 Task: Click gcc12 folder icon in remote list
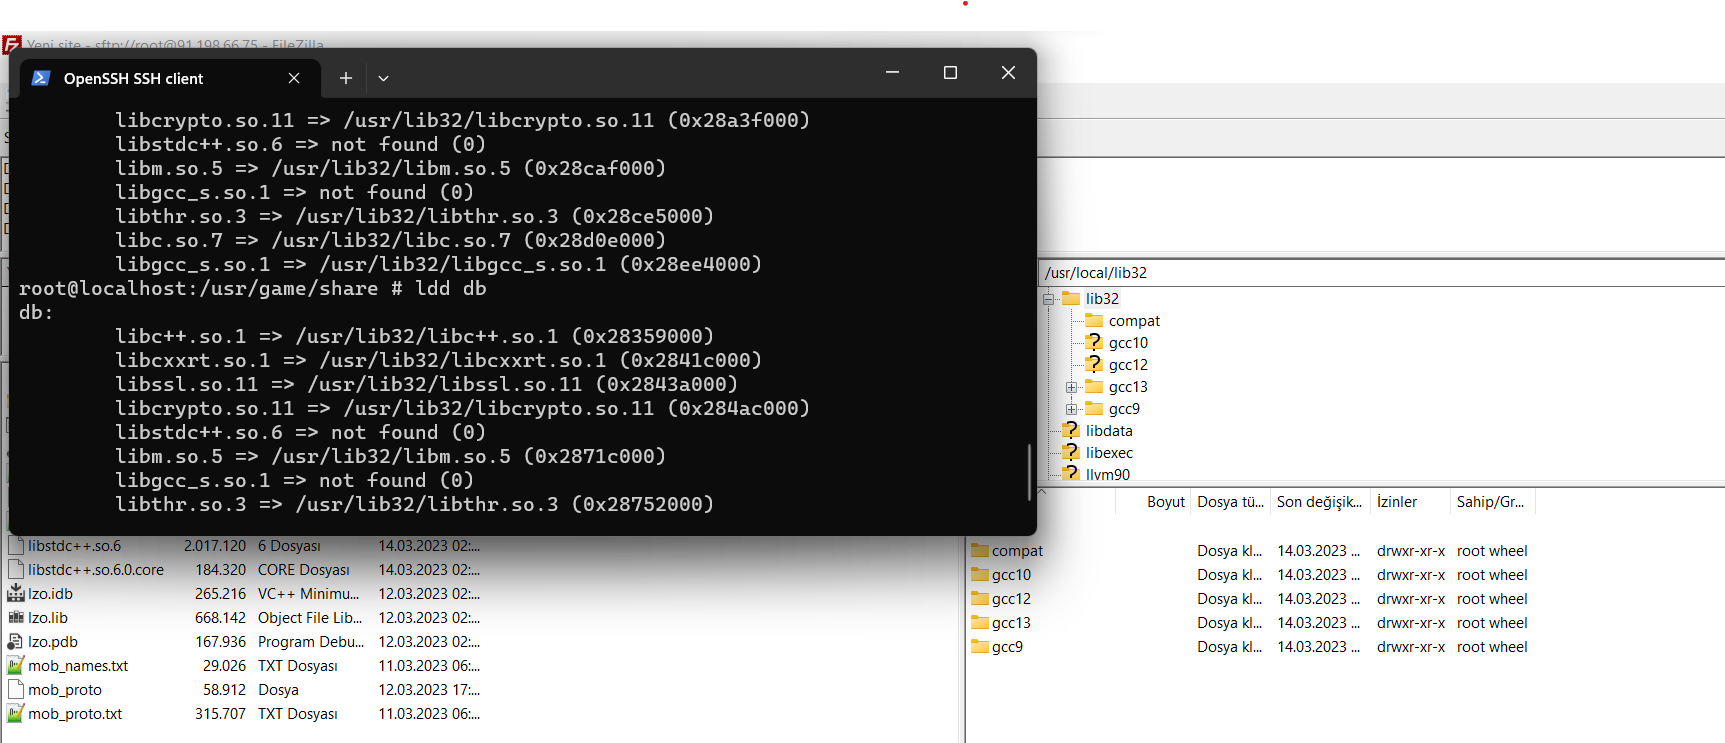[x=980, y=599]
